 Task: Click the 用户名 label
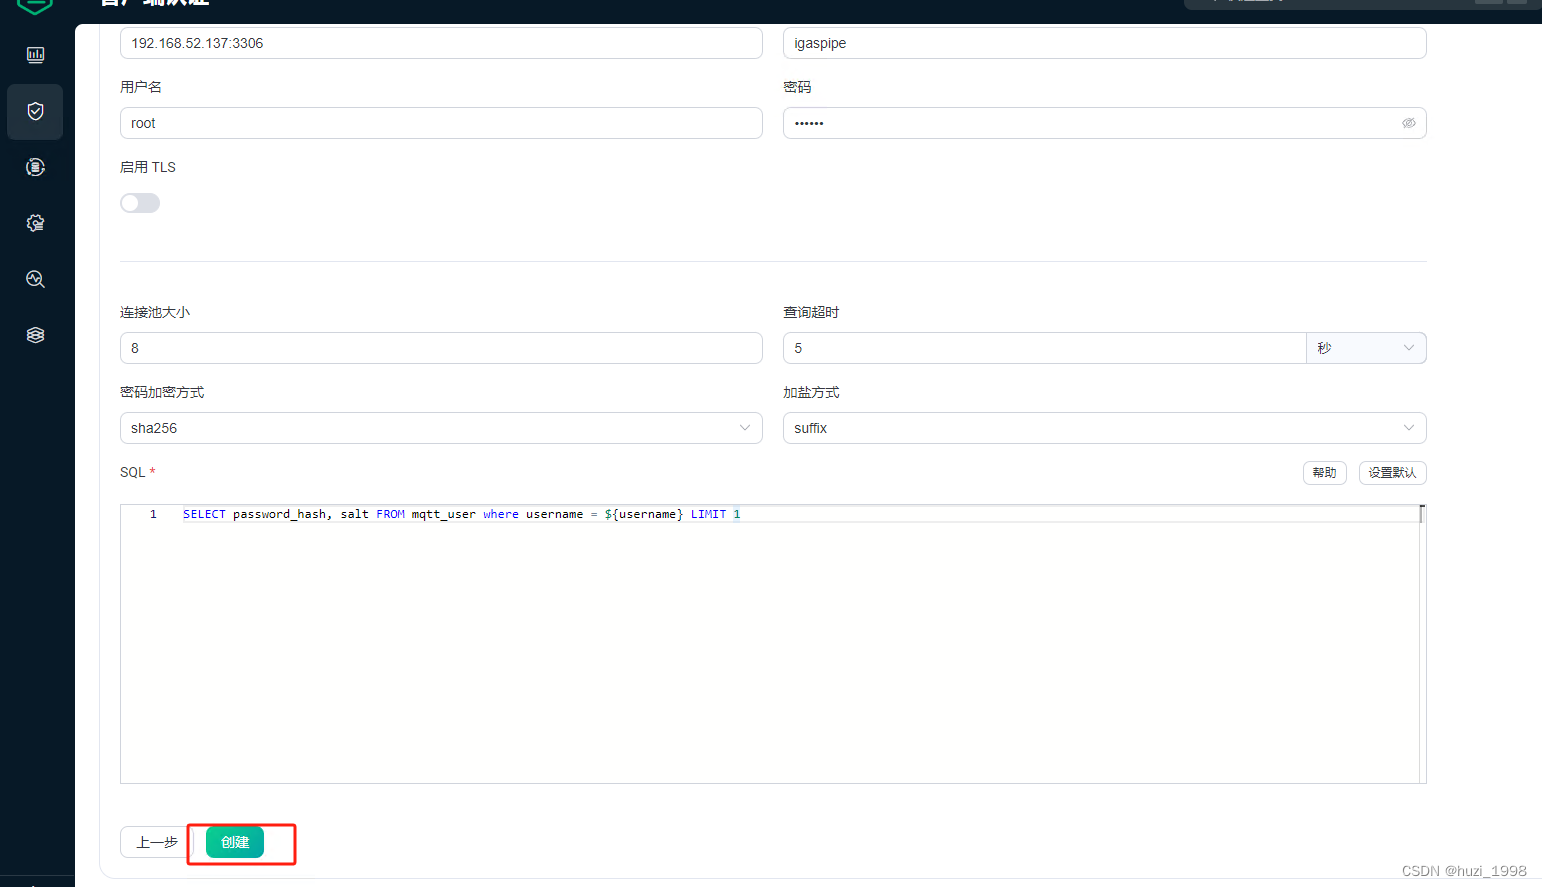click(x=141, y=87)
